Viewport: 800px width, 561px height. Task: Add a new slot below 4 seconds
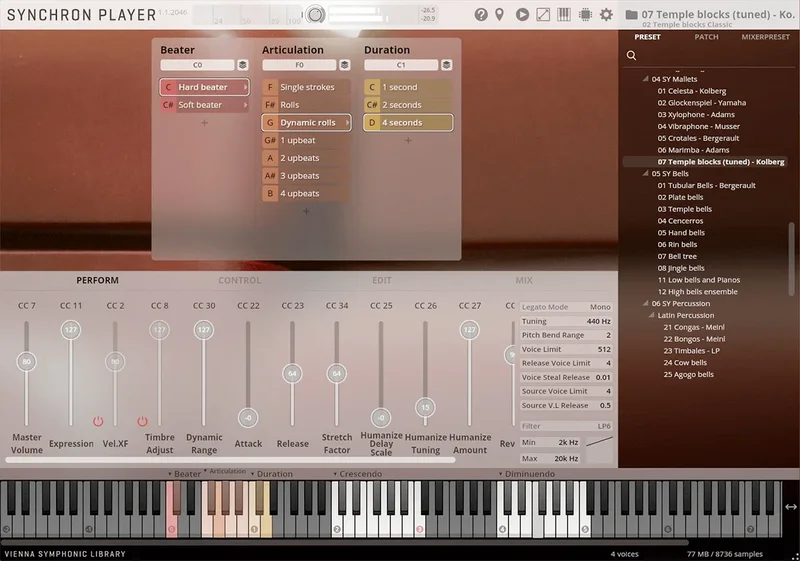pyautogui.click(x=408, y=140)
